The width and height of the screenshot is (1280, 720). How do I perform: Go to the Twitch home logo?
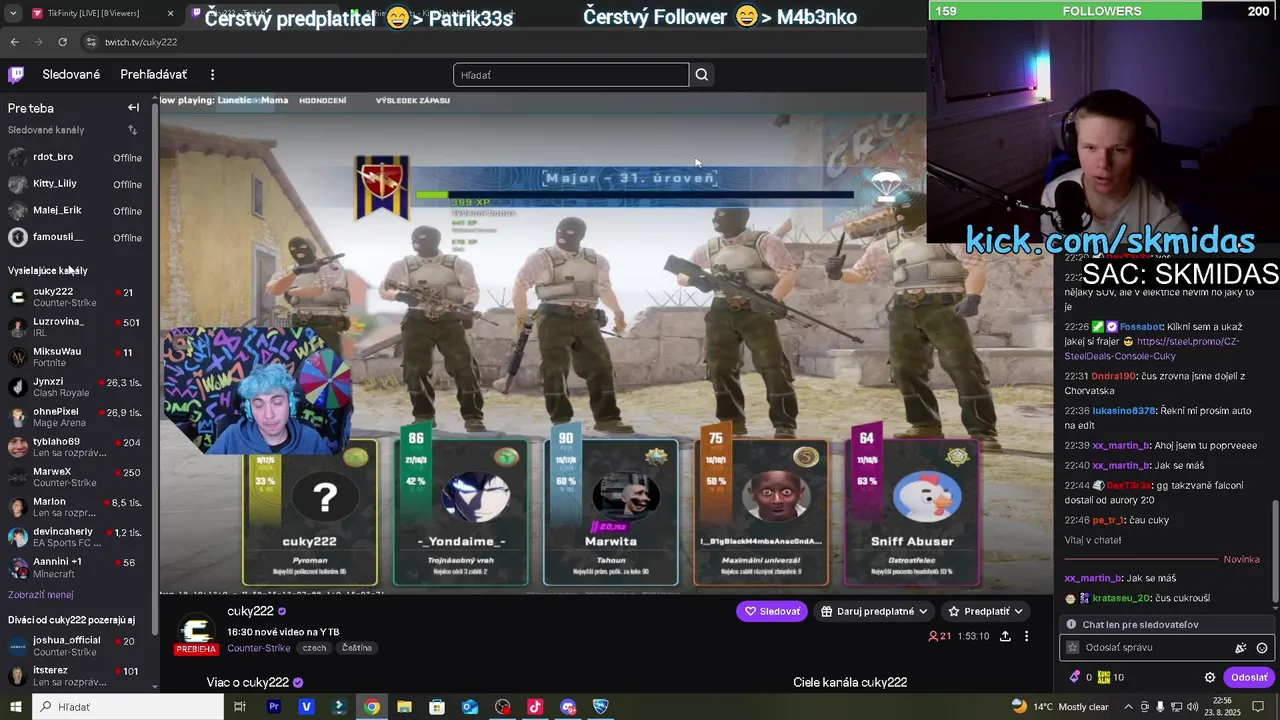pos(16,74)
